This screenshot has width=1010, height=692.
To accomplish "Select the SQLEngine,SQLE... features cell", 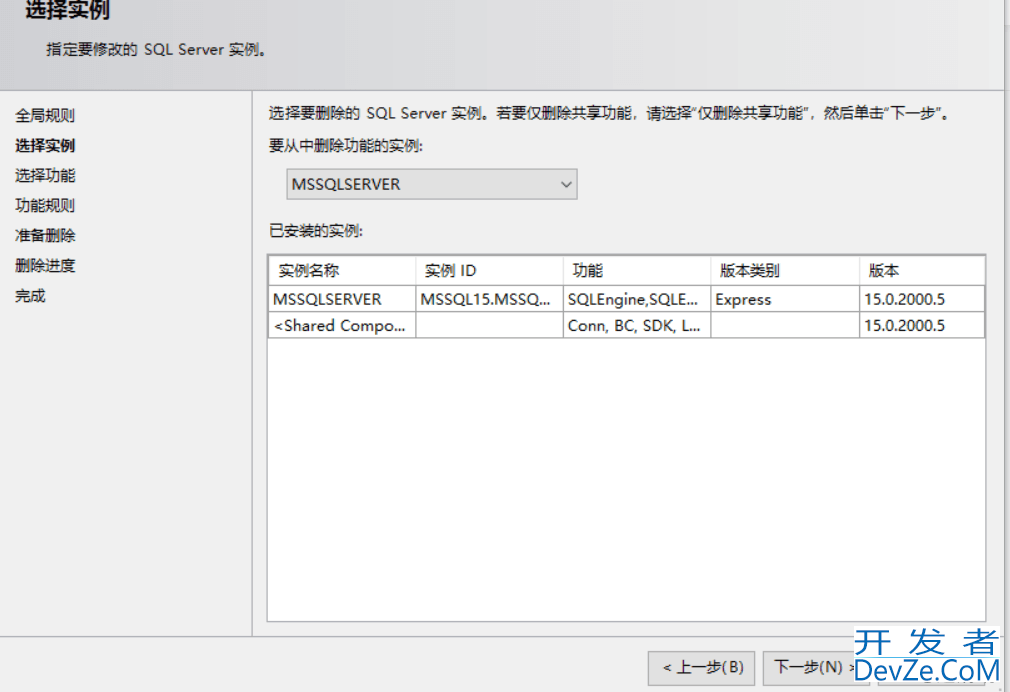I will point(637,299).
